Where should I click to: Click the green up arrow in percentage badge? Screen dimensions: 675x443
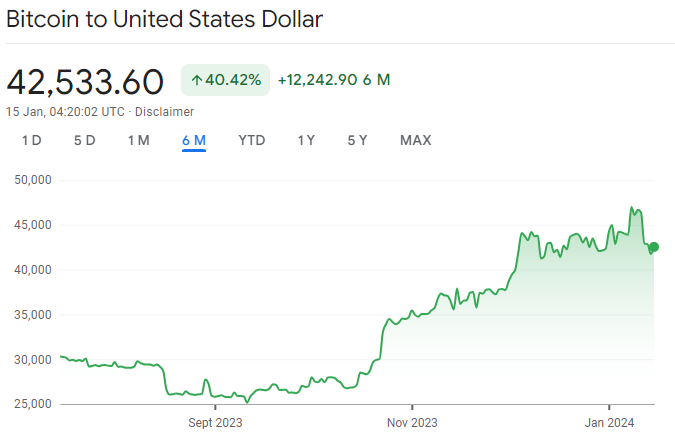[x=197, y=80]
